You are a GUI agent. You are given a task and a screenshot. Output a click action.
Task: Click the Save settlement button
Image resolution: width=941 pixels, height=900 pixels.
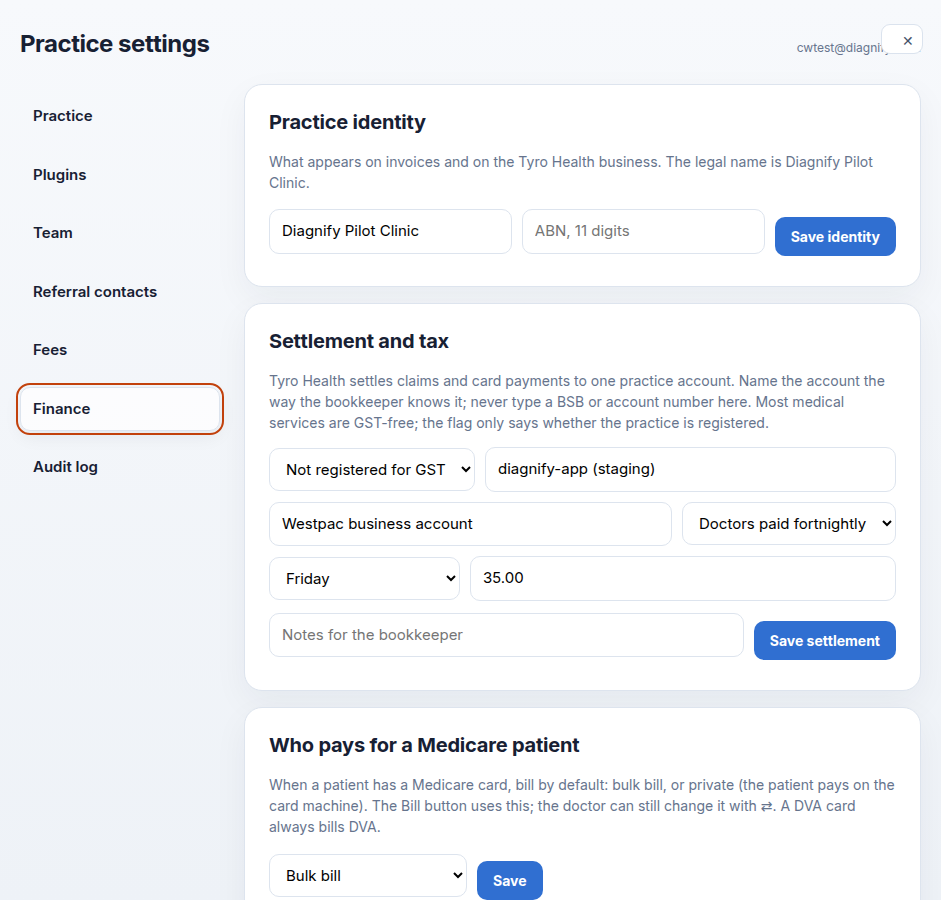825,640
